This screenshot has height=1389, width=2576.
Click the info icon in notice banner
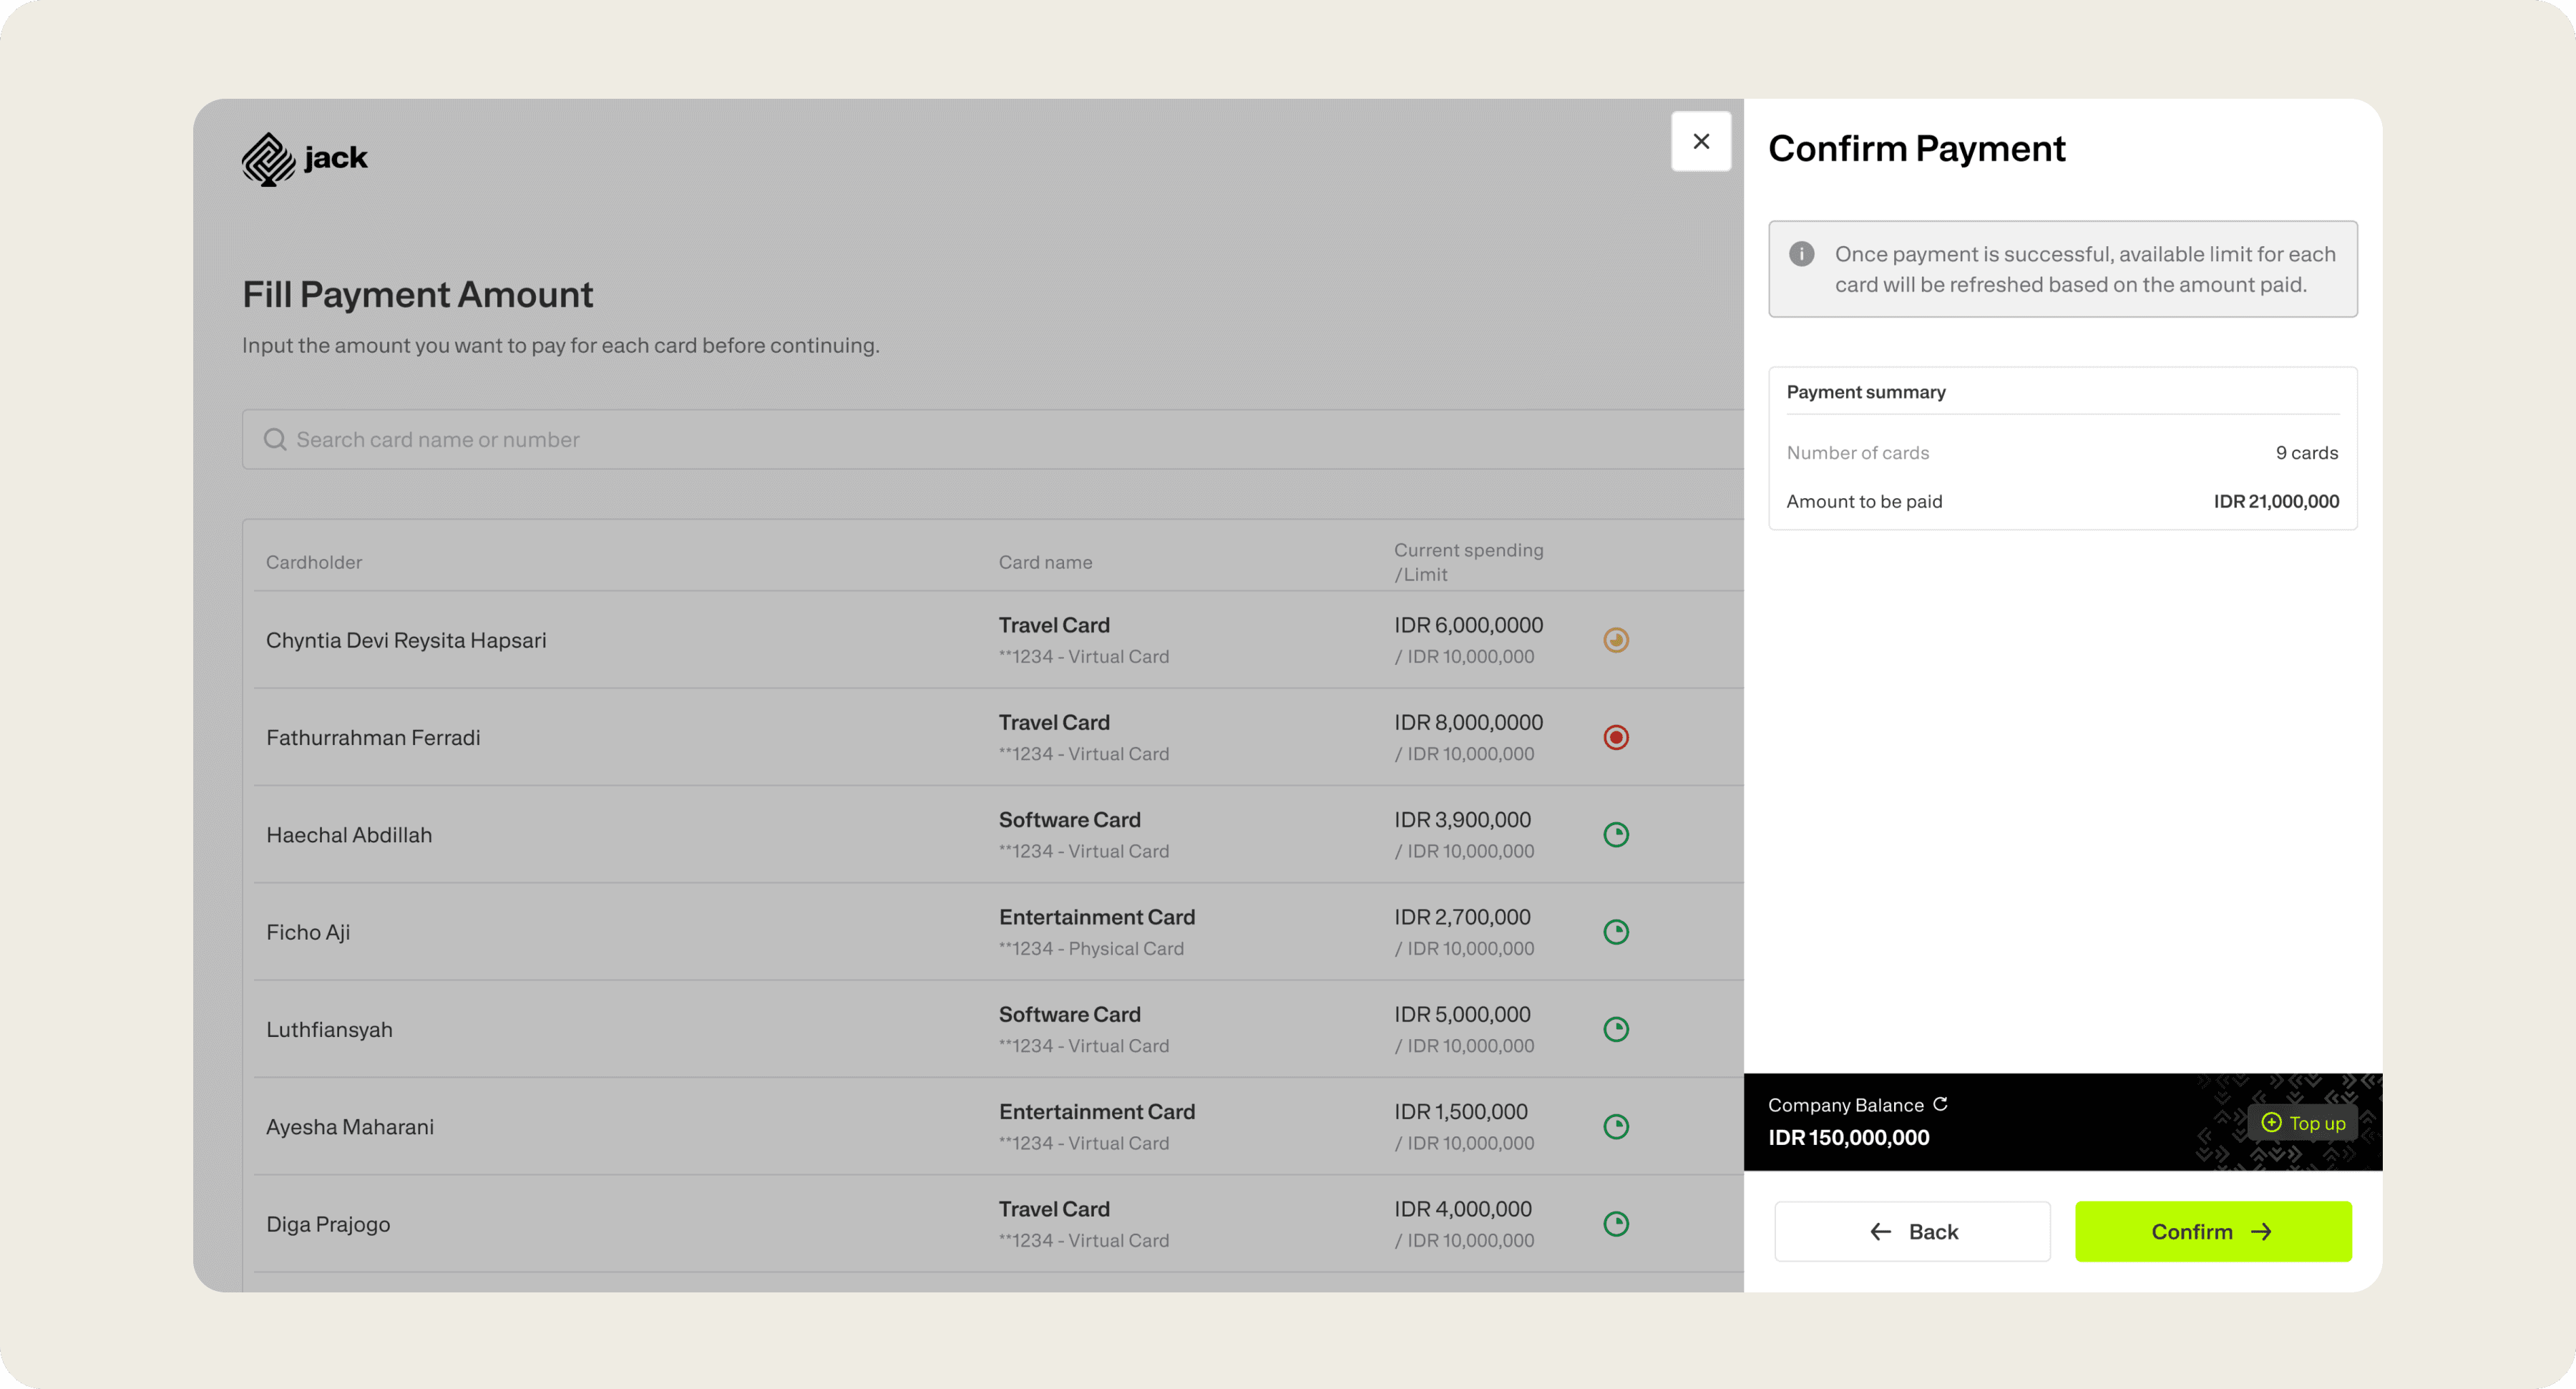(1801, 254)
